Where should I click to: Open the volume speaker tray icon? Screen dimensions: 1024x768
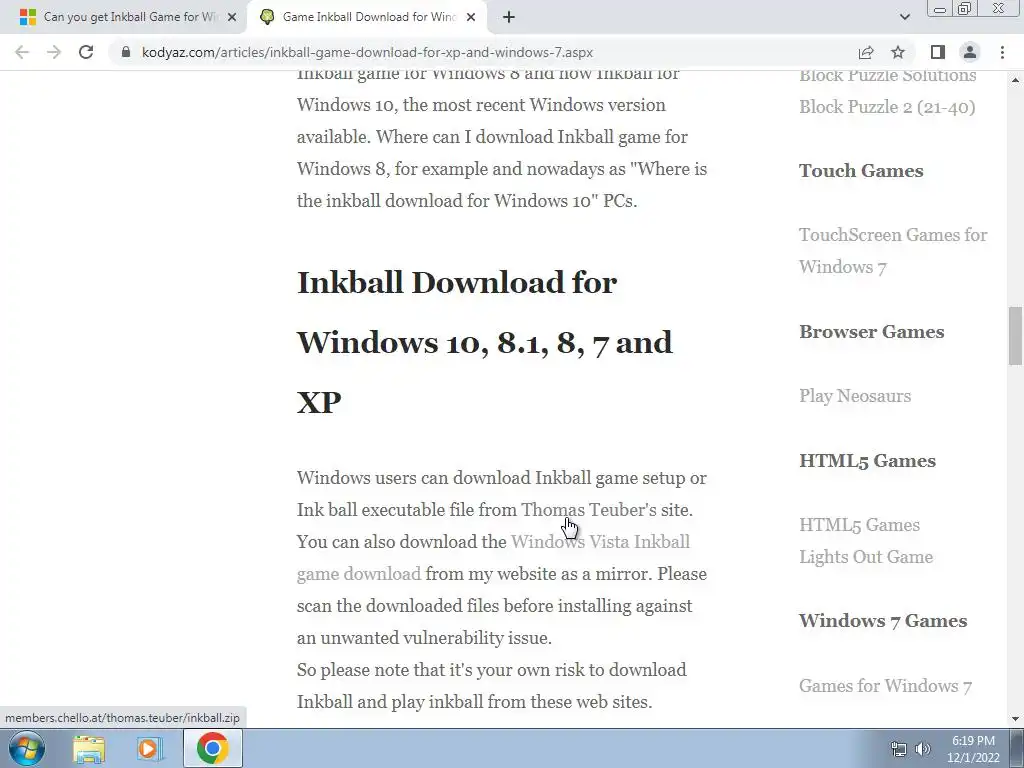pyautogui.click(x=922, y=749)
